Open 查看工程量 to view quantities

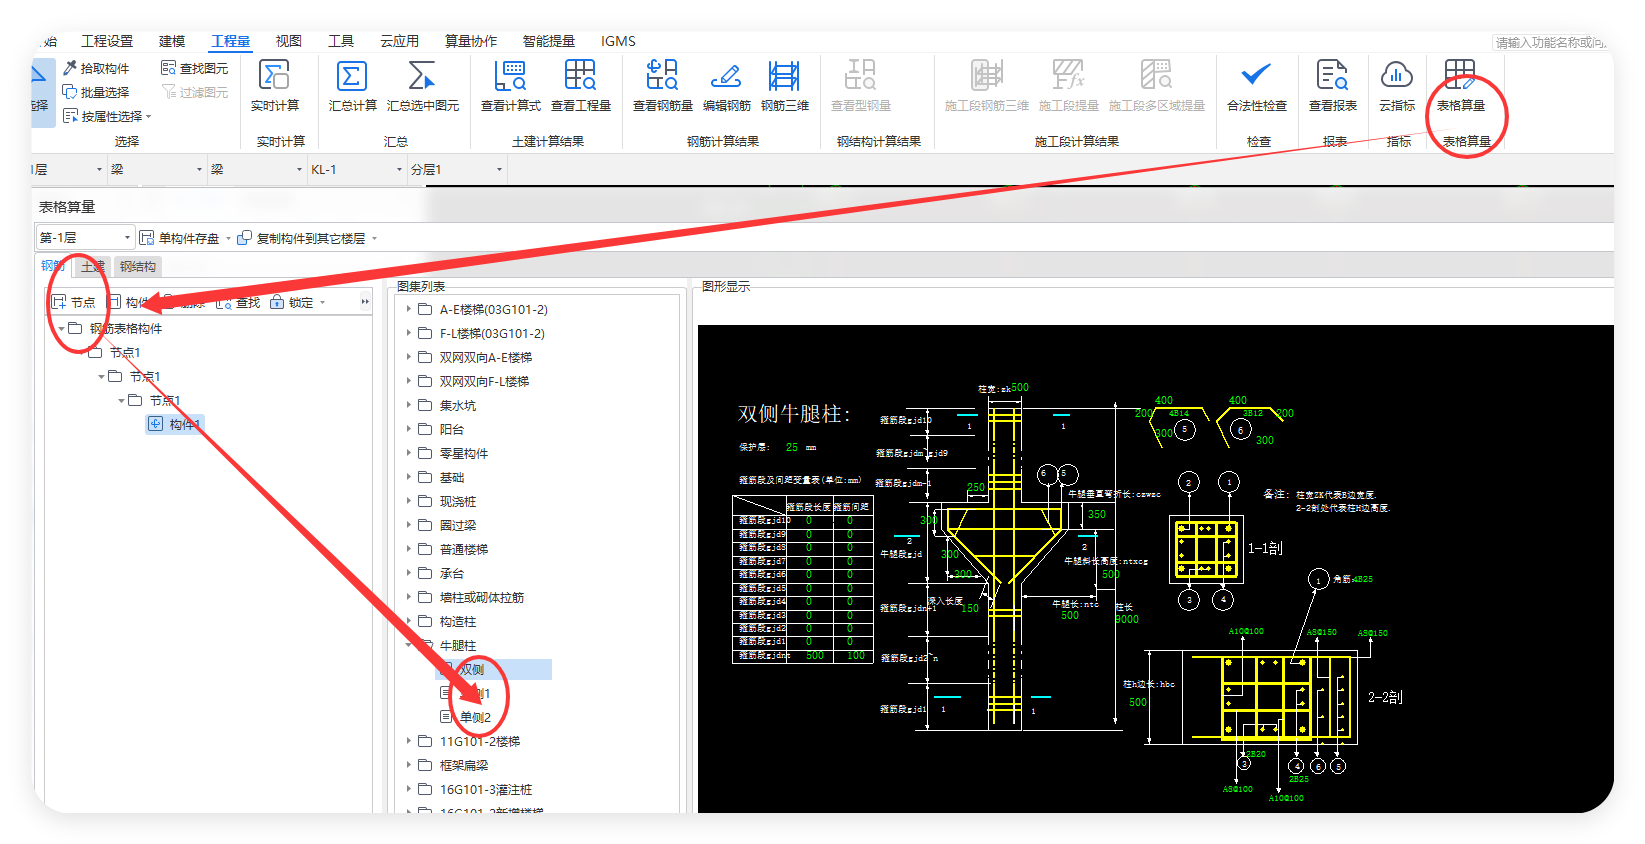click(x=580, y=86)
